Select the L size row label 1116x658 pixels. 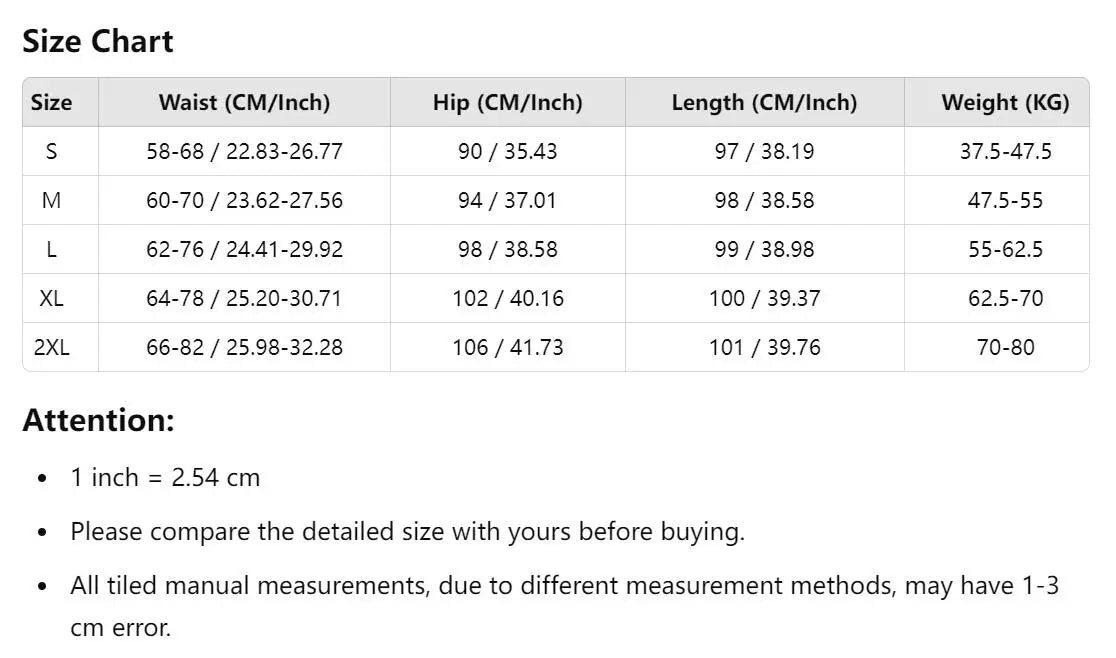[51, 249]
